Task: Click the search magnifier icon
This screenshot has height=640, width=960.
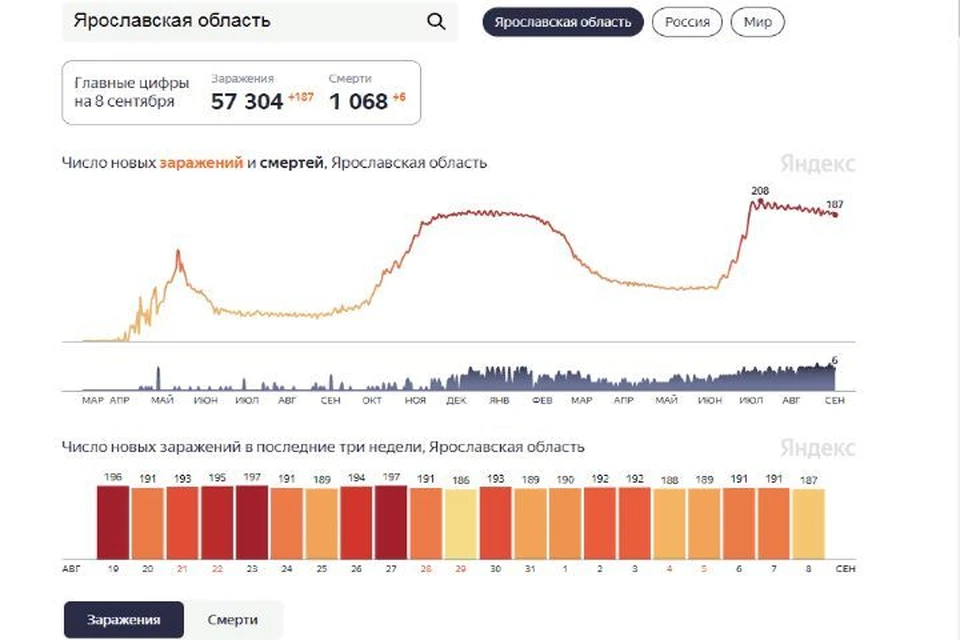Action: tap(436, 21)
